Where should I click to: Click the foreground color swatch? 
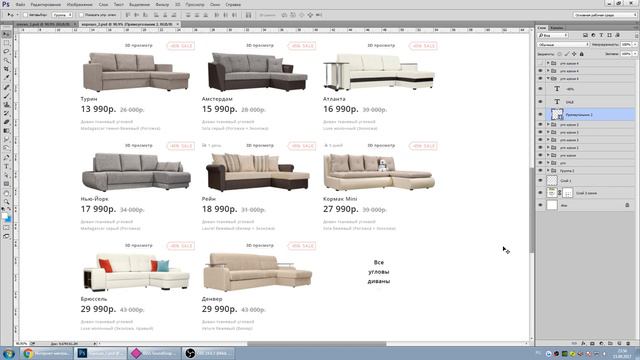point(4,216)
